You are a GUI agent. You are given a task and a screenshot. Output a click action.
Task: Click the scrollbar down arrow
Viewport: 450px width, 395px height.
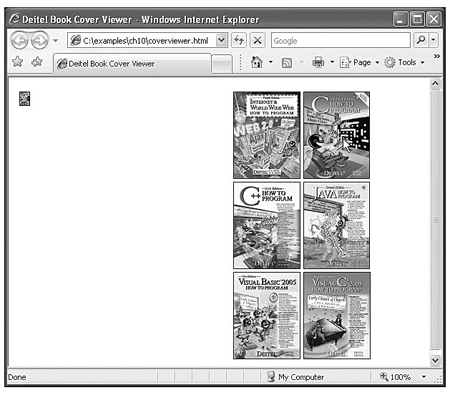435,360
